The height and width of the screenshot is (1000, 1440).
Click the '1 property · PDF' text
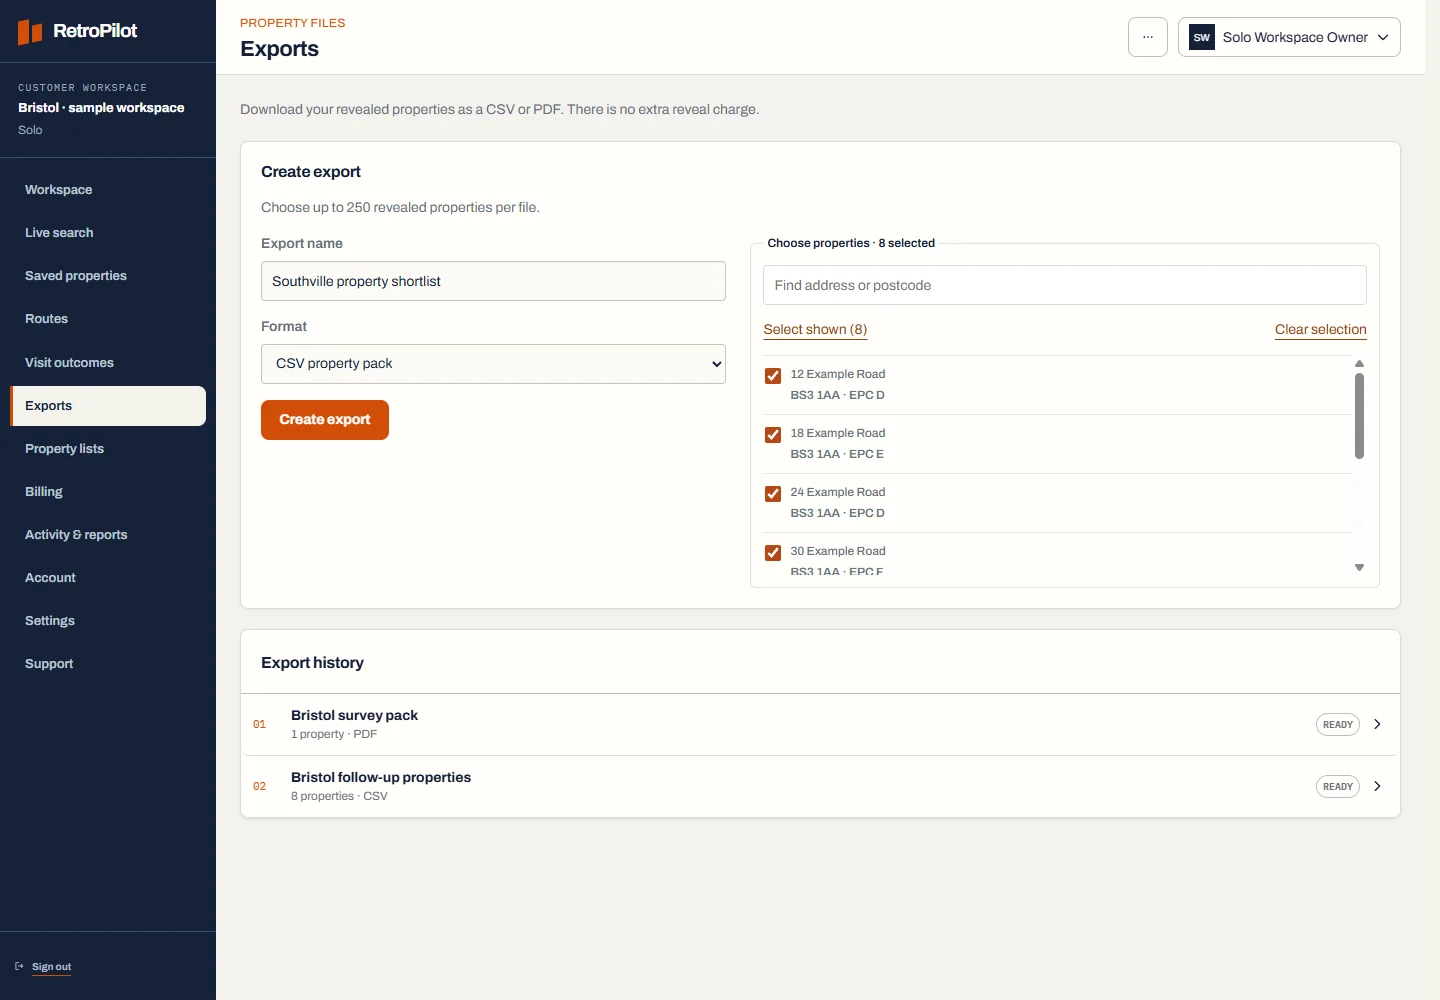tap(334, 734)
